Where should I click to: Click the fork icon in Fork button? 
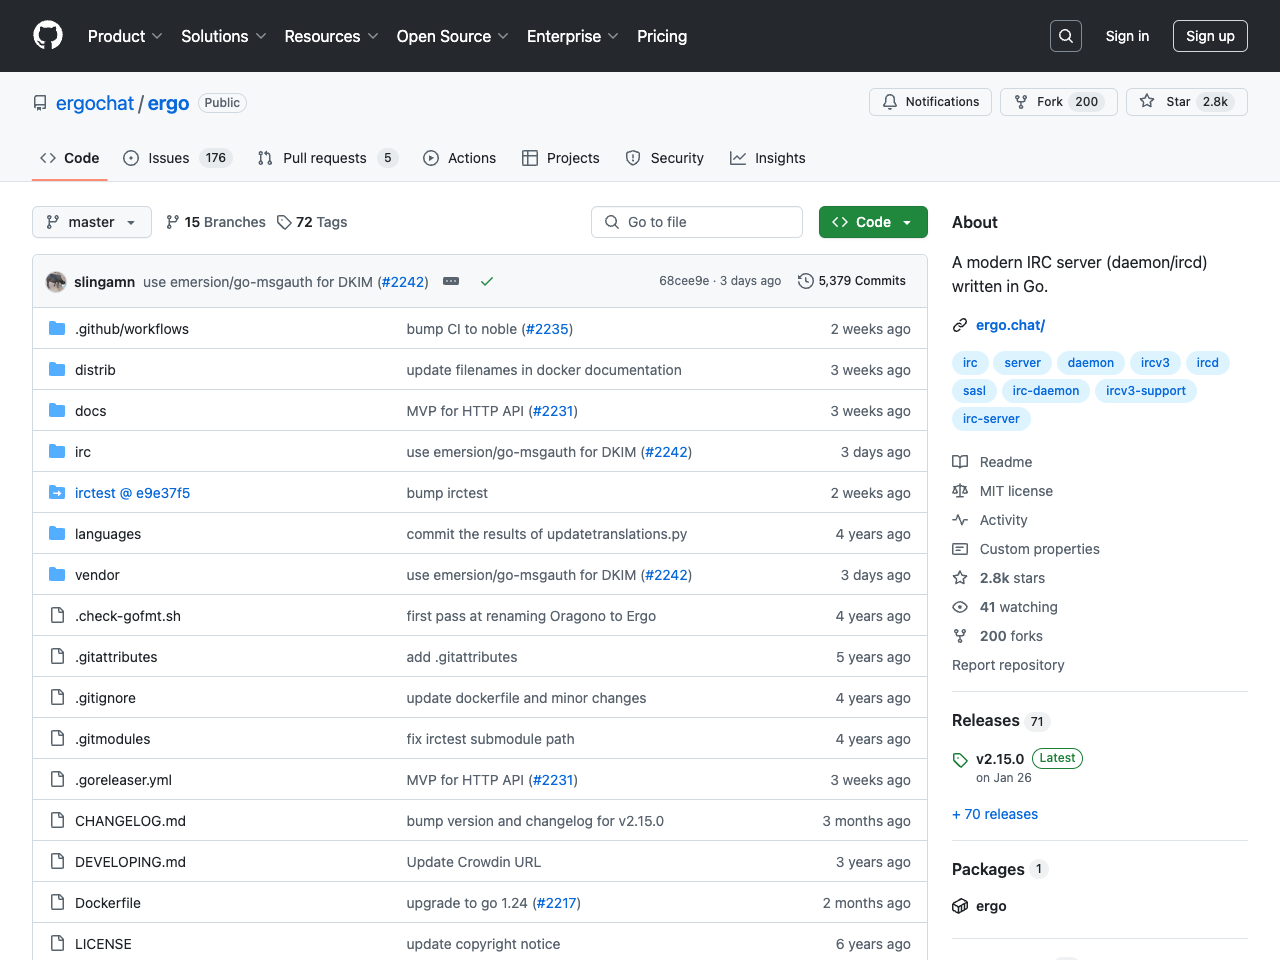click(1021, 102)
